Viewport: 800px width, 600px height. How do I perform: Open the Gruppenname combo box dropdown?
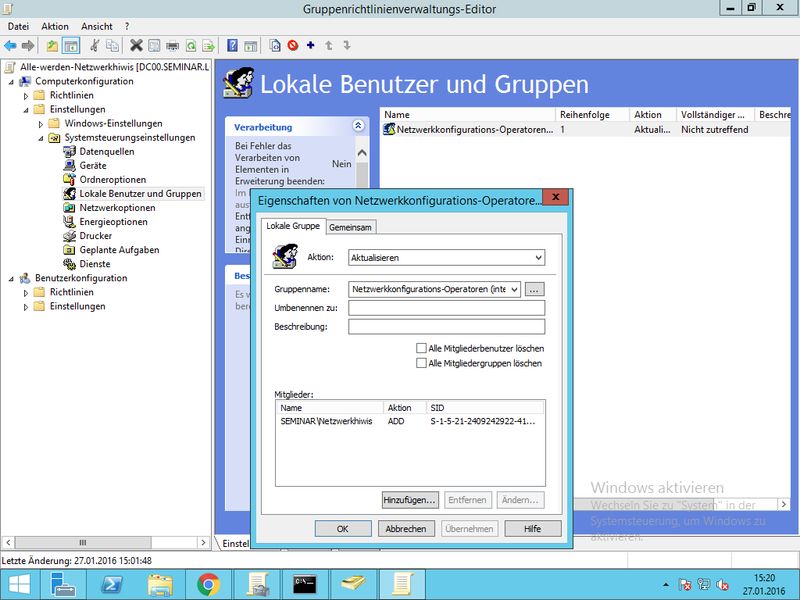515,289
